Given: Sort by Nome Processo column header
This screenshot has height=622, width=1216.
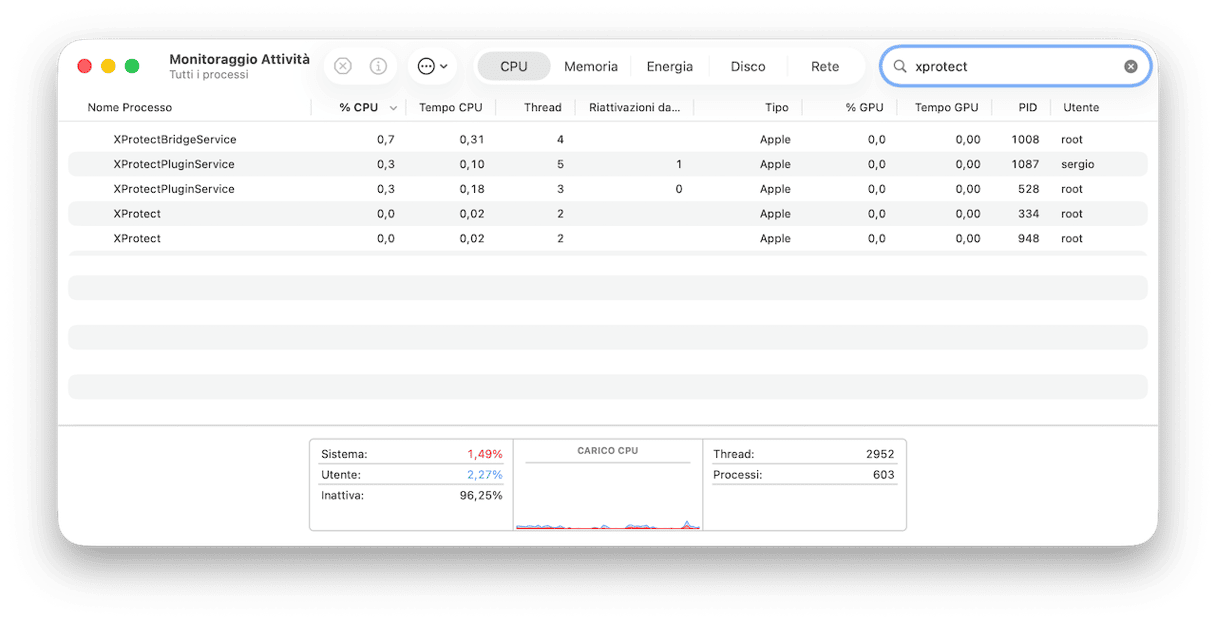Looking at the screenshot, I should pos(130,107).
